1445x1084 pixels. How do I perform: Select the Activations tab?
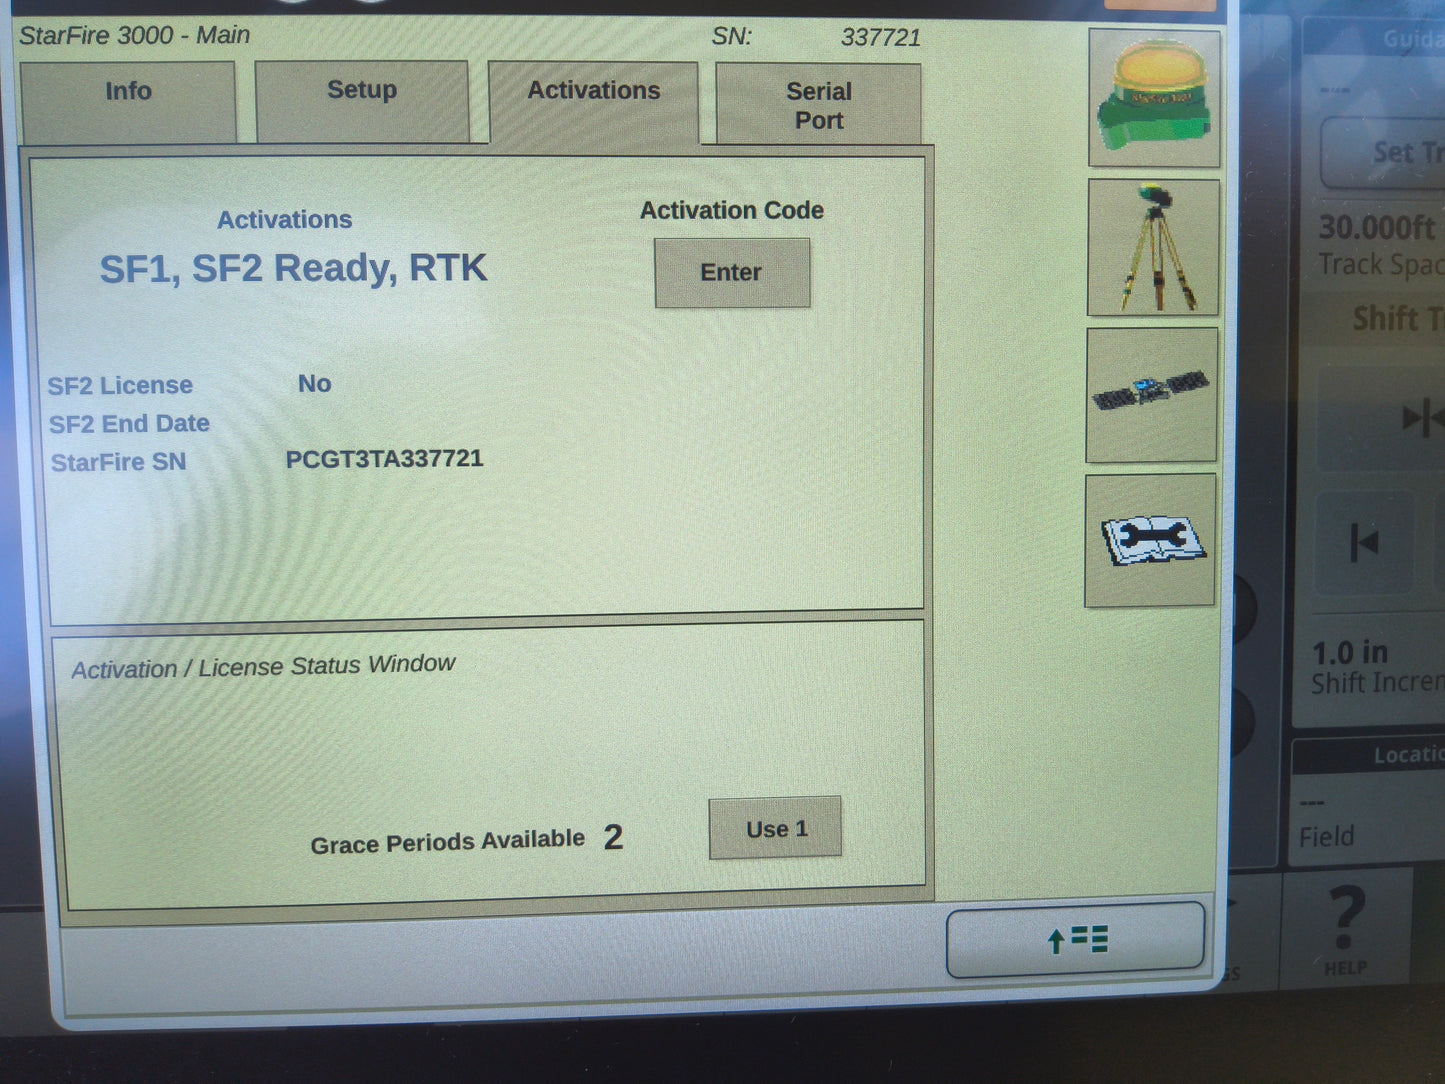(x=593, y=103)
